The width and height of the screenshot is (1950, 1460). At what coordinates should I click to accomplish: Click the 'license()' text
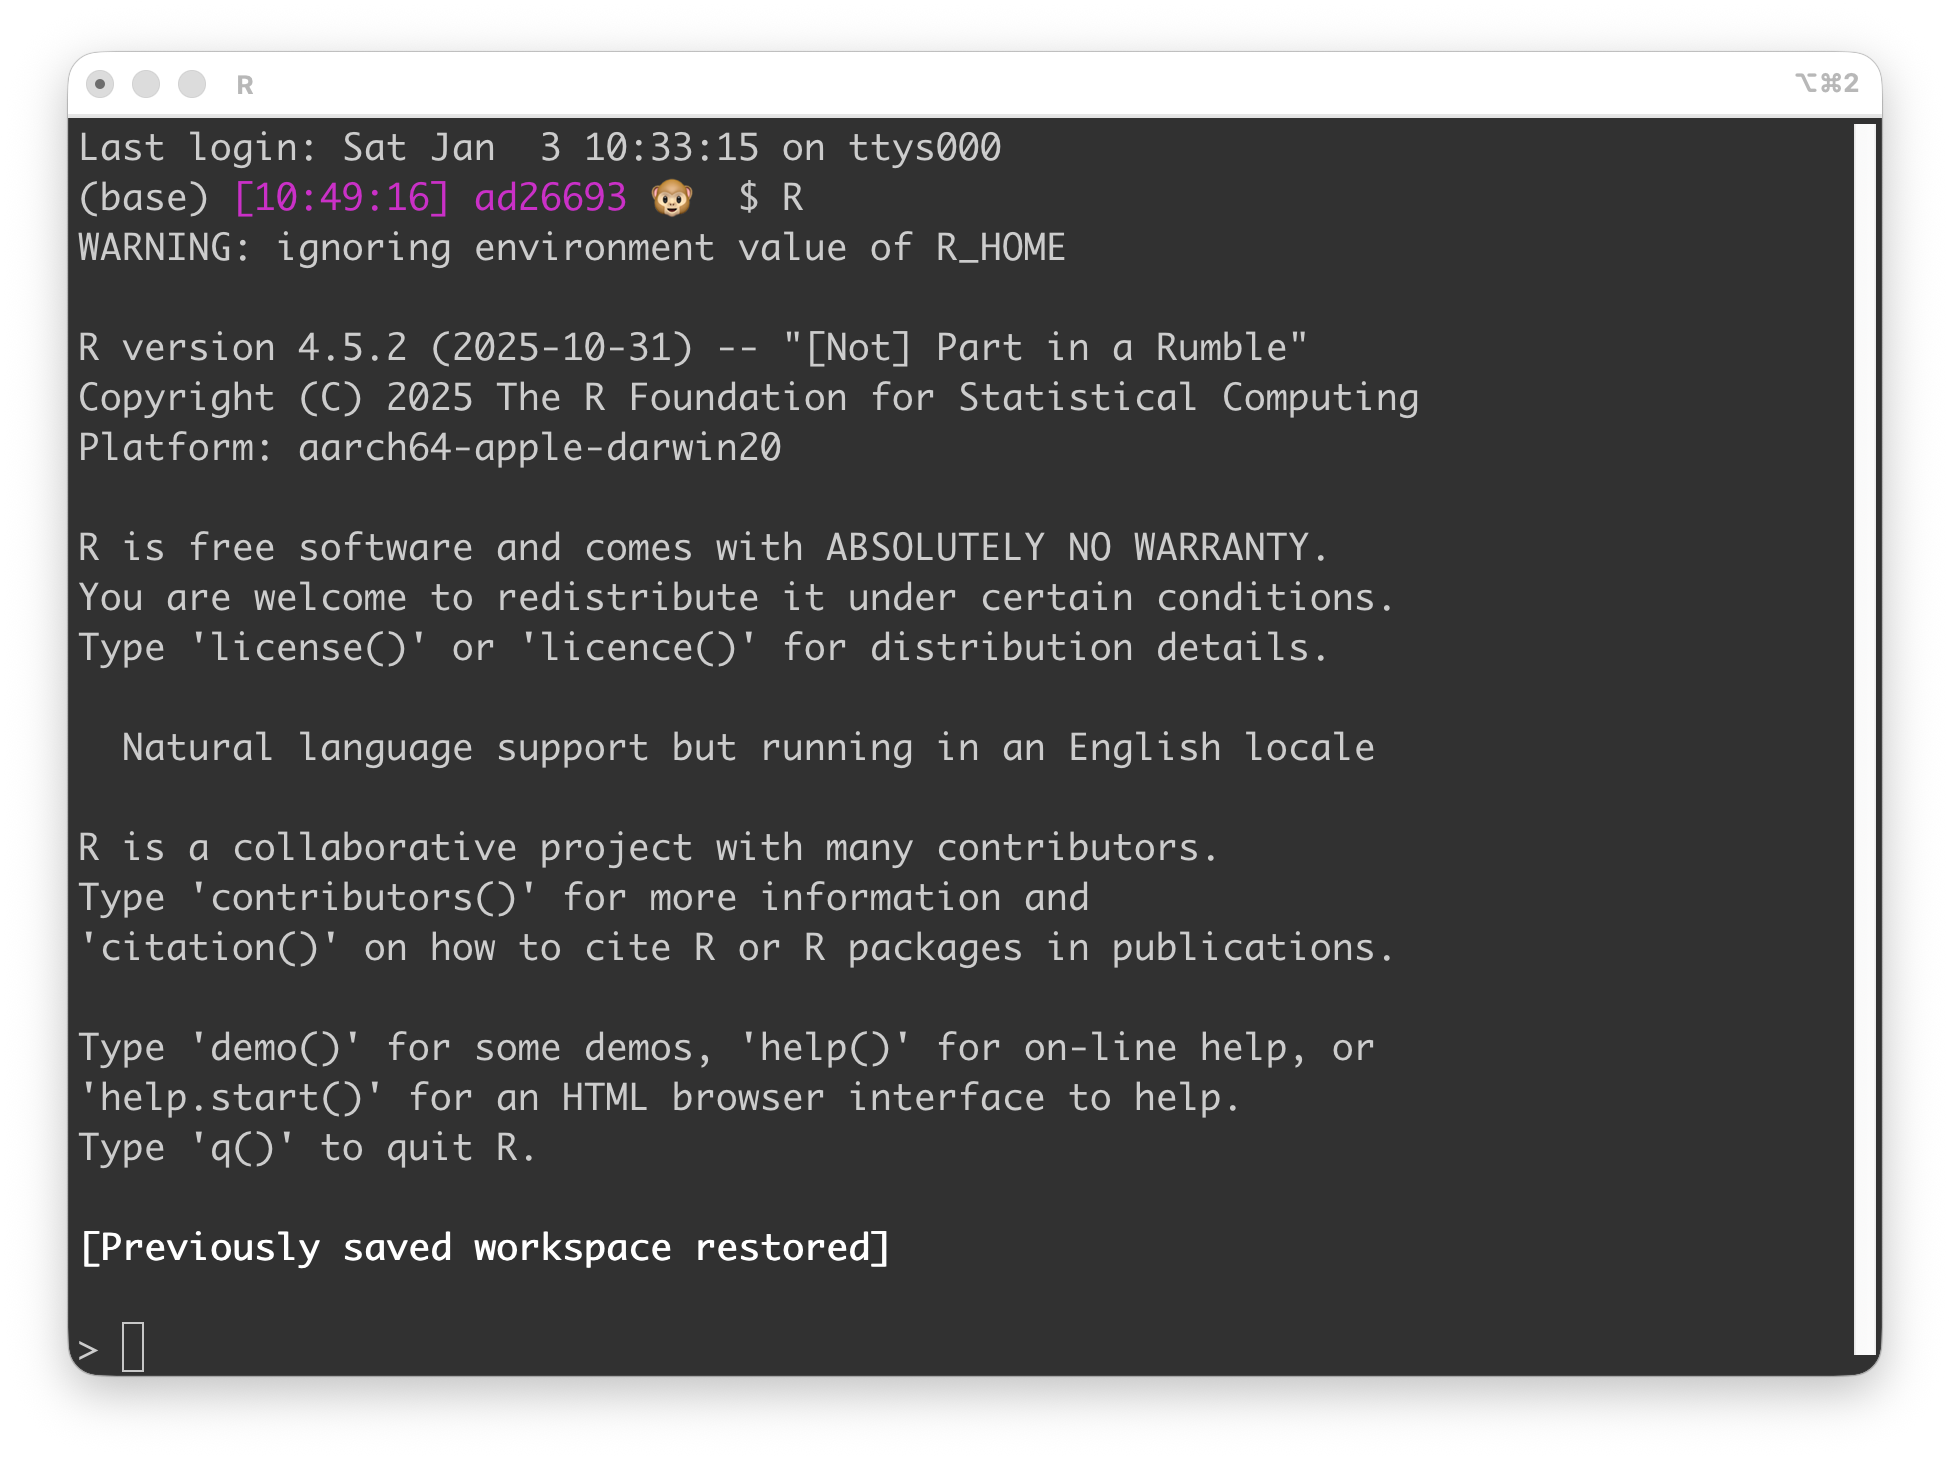[x=308, y=648]
